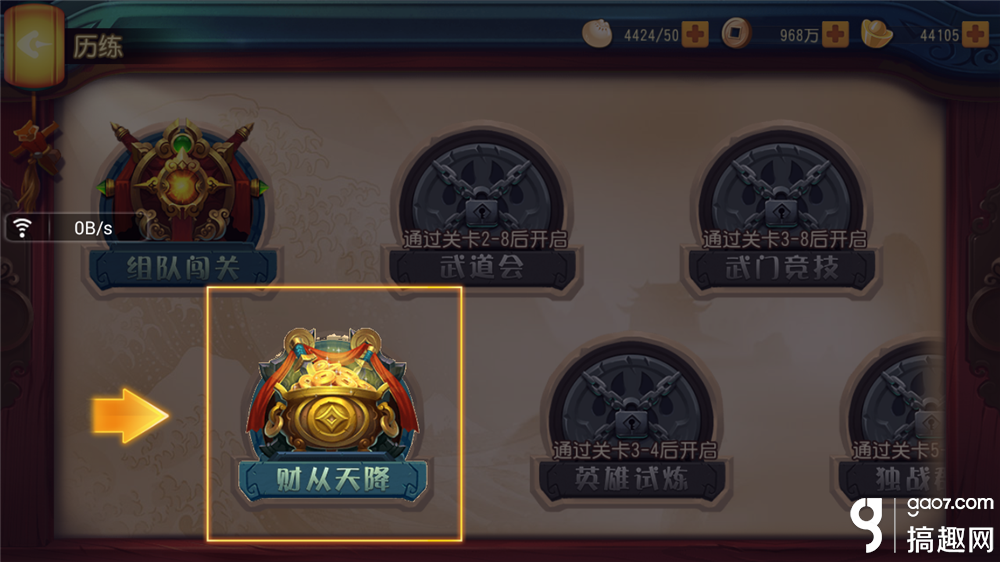Click the 武道会 label banner
Image resolution: width=1000 pixels, height=562 pixels.
click(x=482, y=267)
